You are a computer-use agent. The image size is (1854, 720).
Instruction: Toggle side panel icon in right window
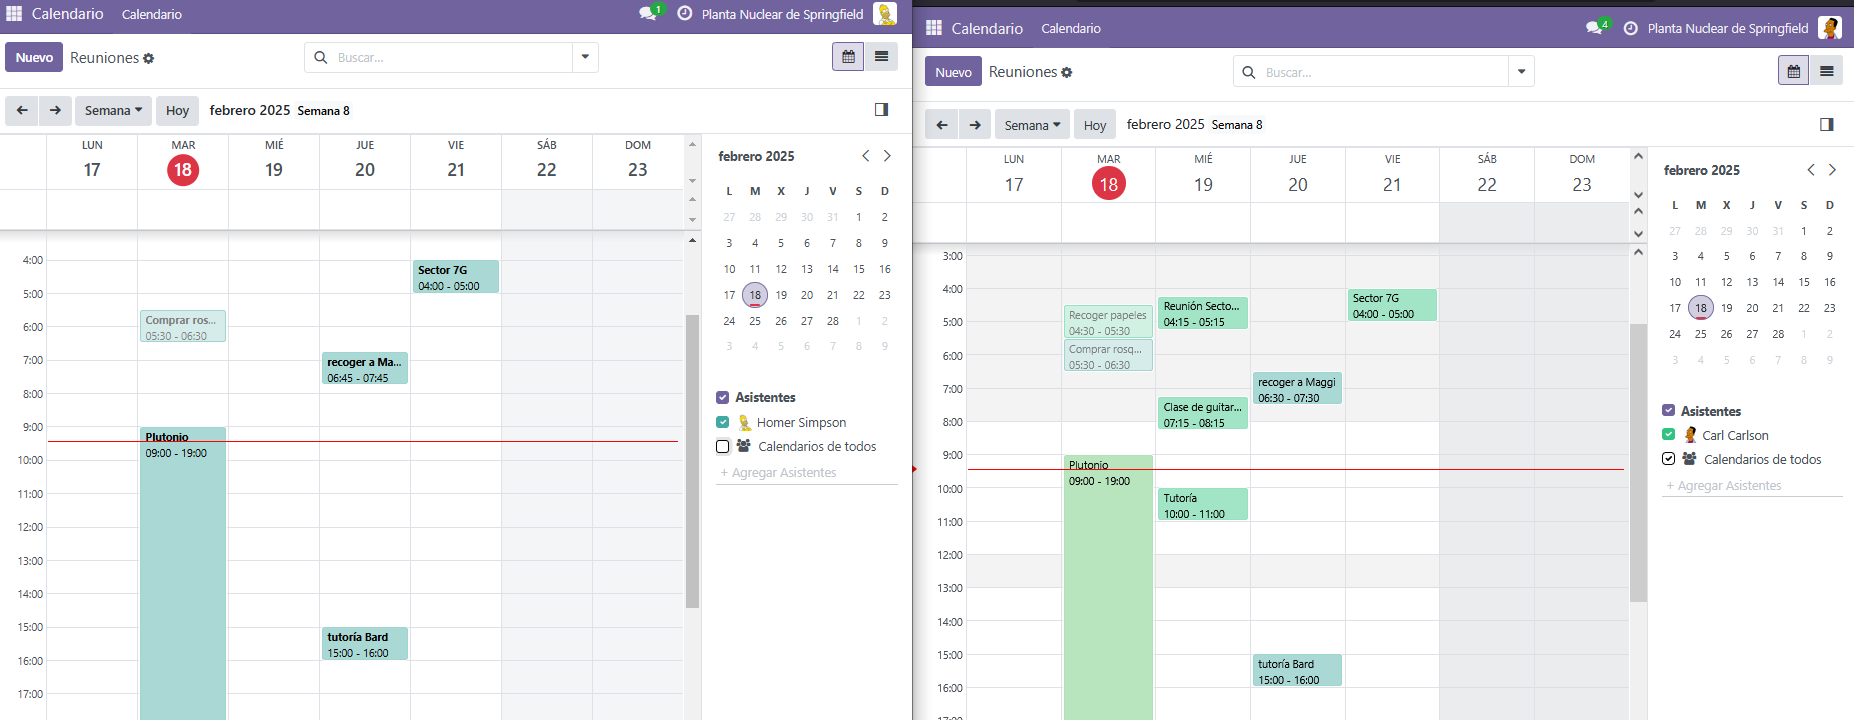pos(1826,124)
